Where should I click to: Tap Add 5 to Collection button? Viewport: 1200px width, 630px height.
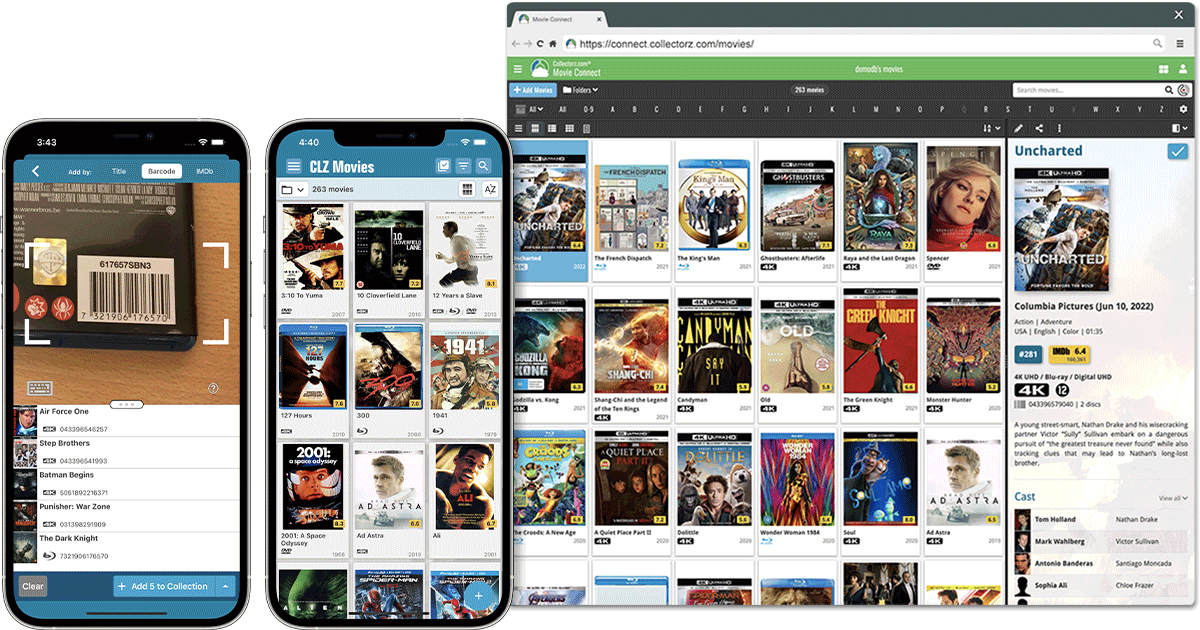pyautogui.click(x=163, y=587)
